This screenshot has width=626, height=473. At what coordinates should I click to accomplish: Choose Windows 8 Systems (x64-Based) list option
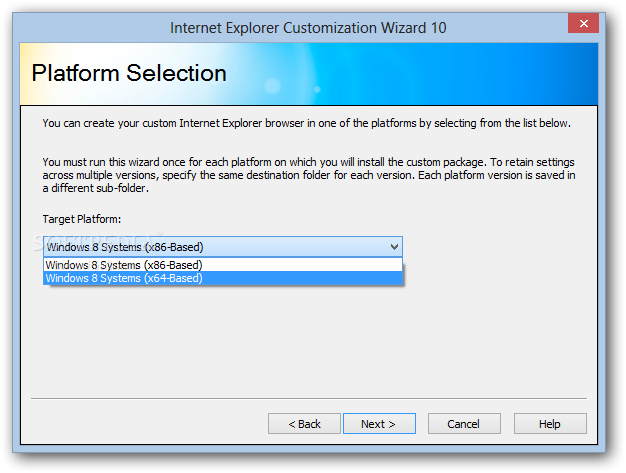pyautogui.click(x=223, y=278)
